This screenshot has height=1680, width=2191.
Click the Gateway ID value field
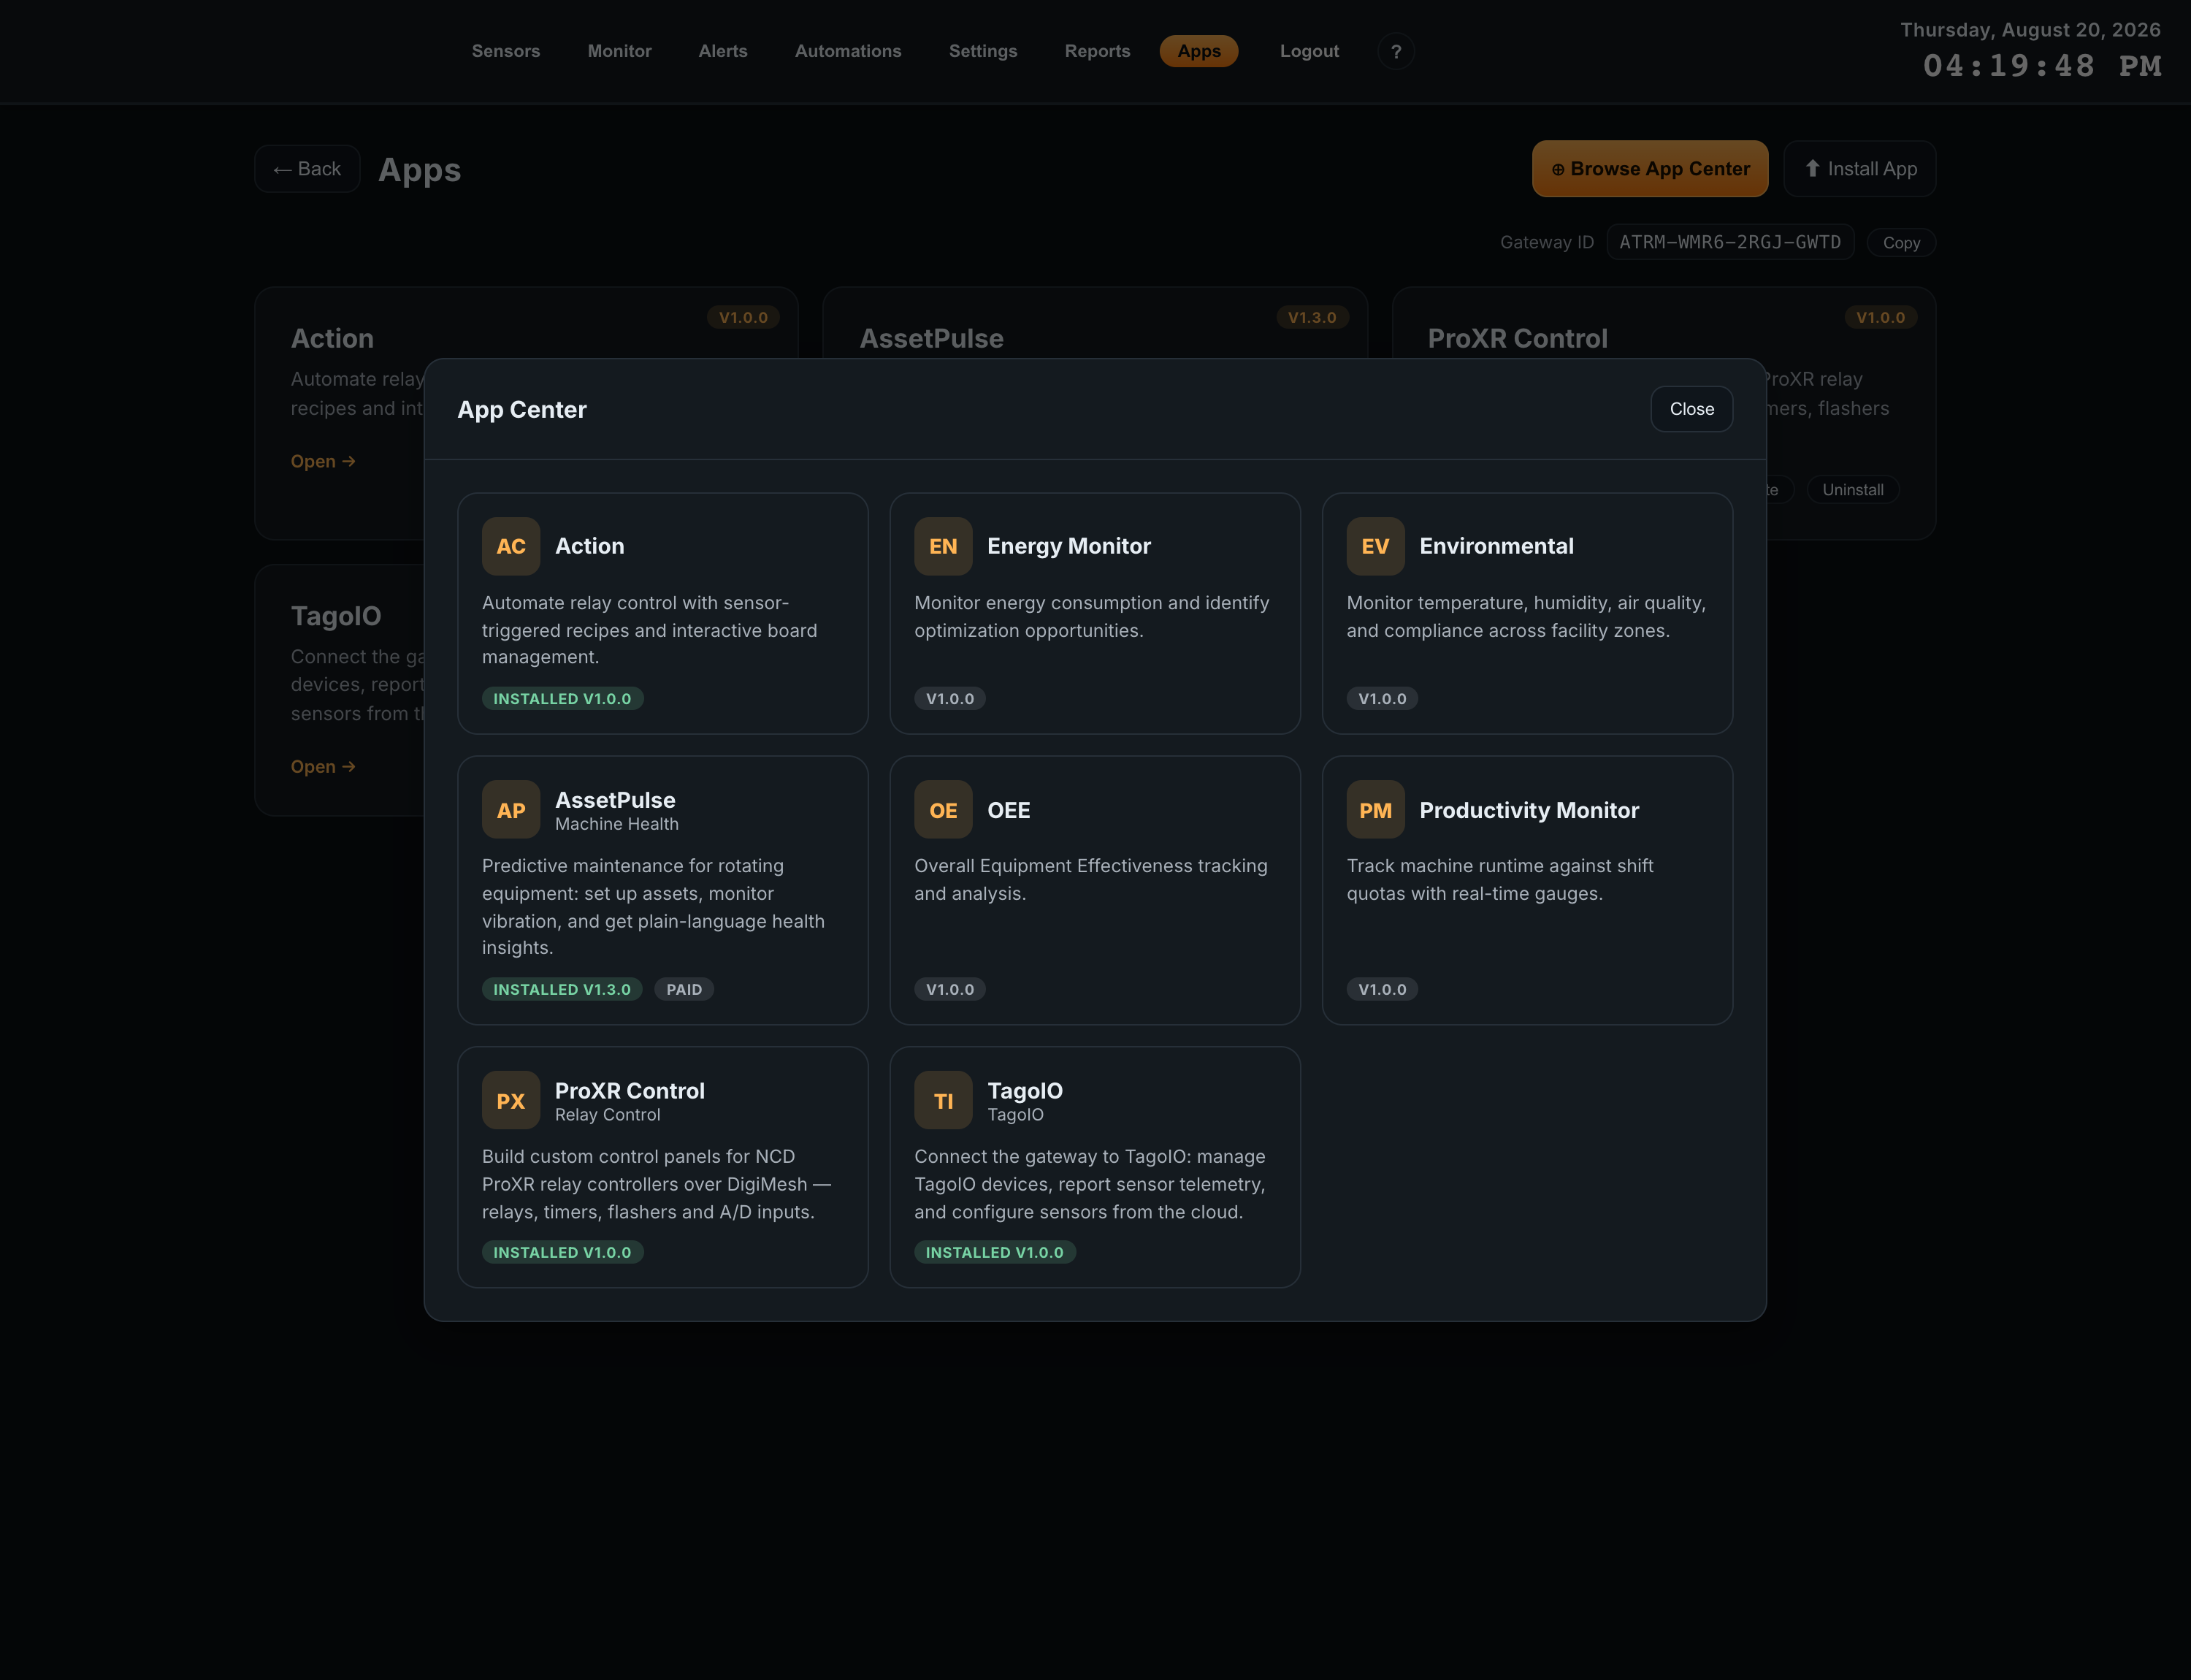point(1730,242)
